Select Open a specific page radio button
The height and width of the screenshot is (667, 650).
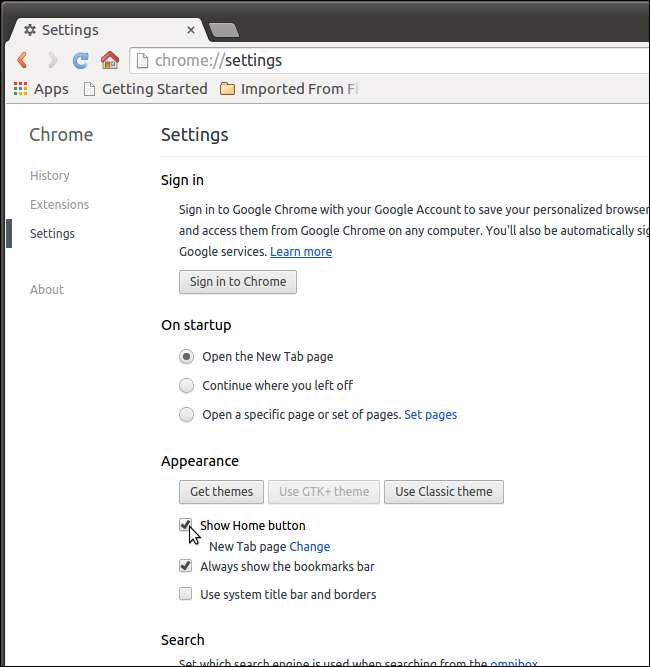(x=186, y=415)
